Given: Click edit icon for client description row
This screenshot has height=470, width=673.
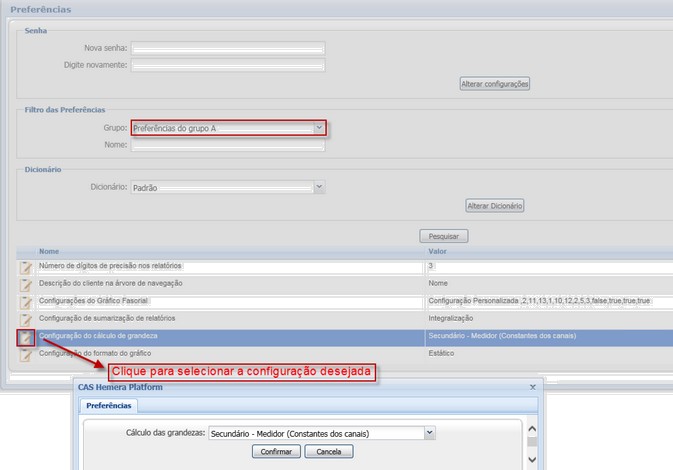Looking at the screenshot, I should pyautogui.click(x=25, y=285).
